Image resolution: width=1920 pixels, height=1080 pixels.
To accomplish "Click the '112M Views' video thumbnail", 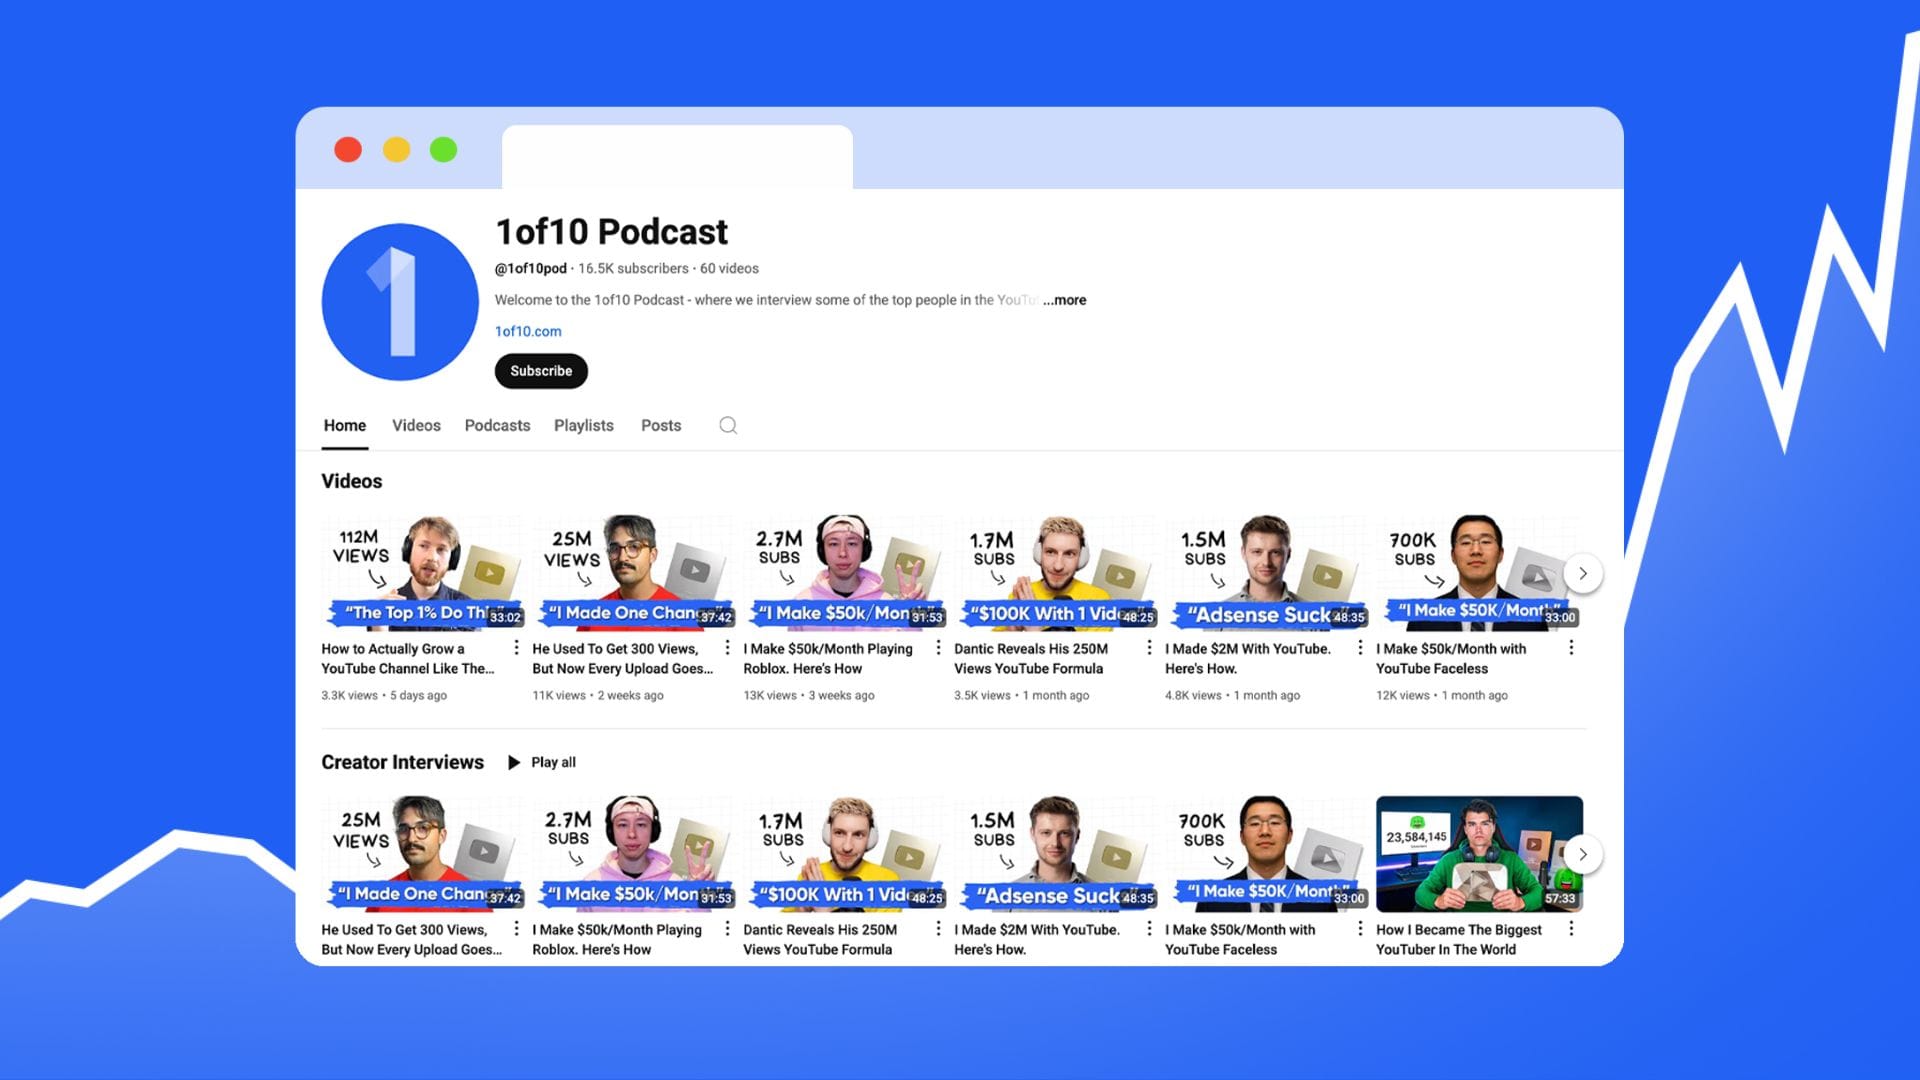I will [x=421, y=572].
